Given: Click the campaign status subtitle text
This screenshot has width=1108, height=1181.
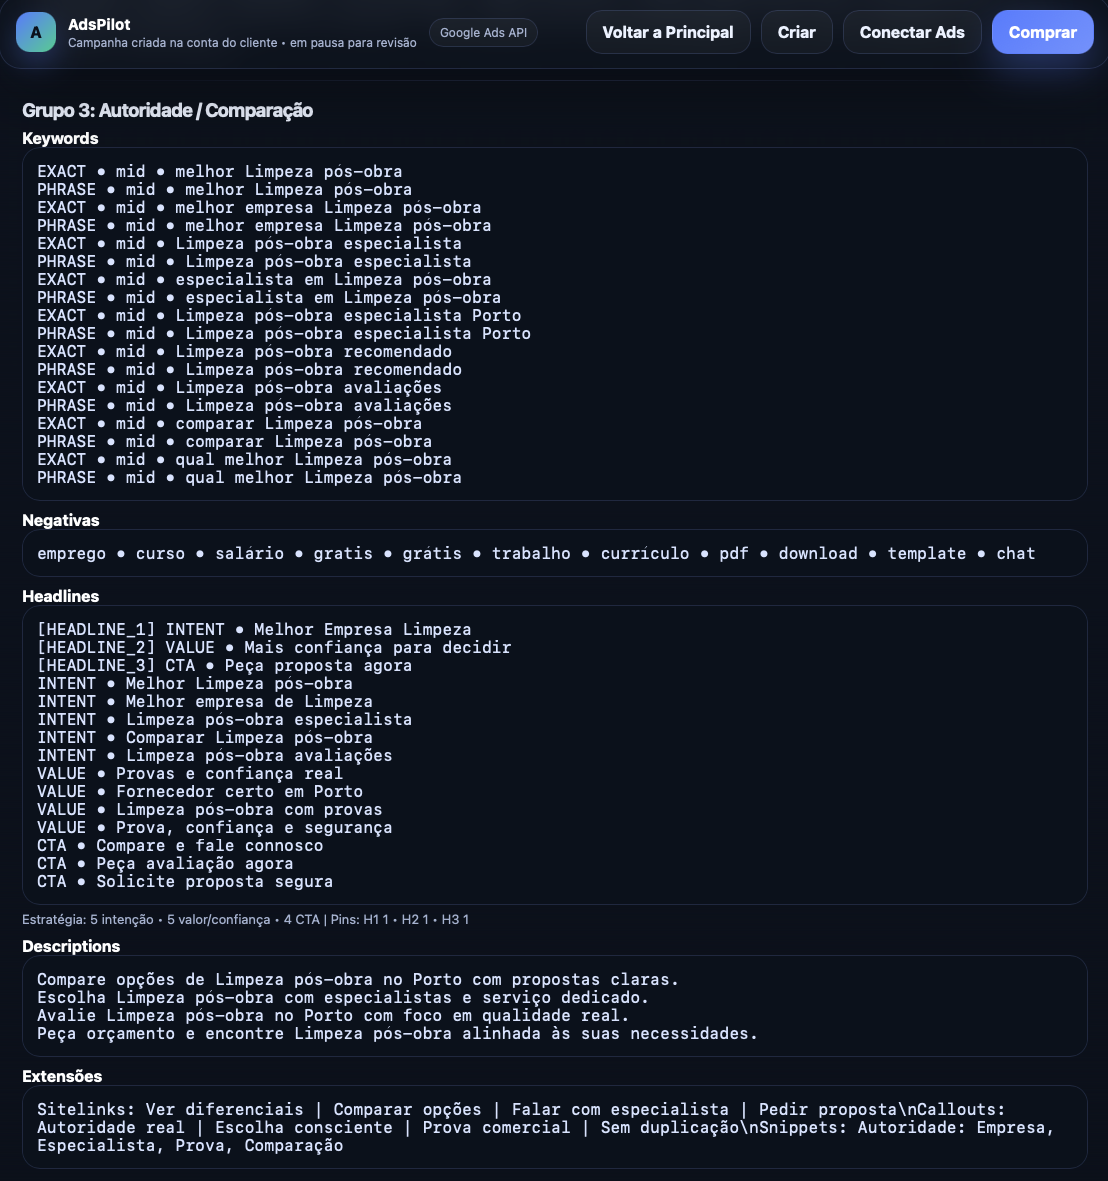Looking at the screenshot, I should (x=242, y=43).
